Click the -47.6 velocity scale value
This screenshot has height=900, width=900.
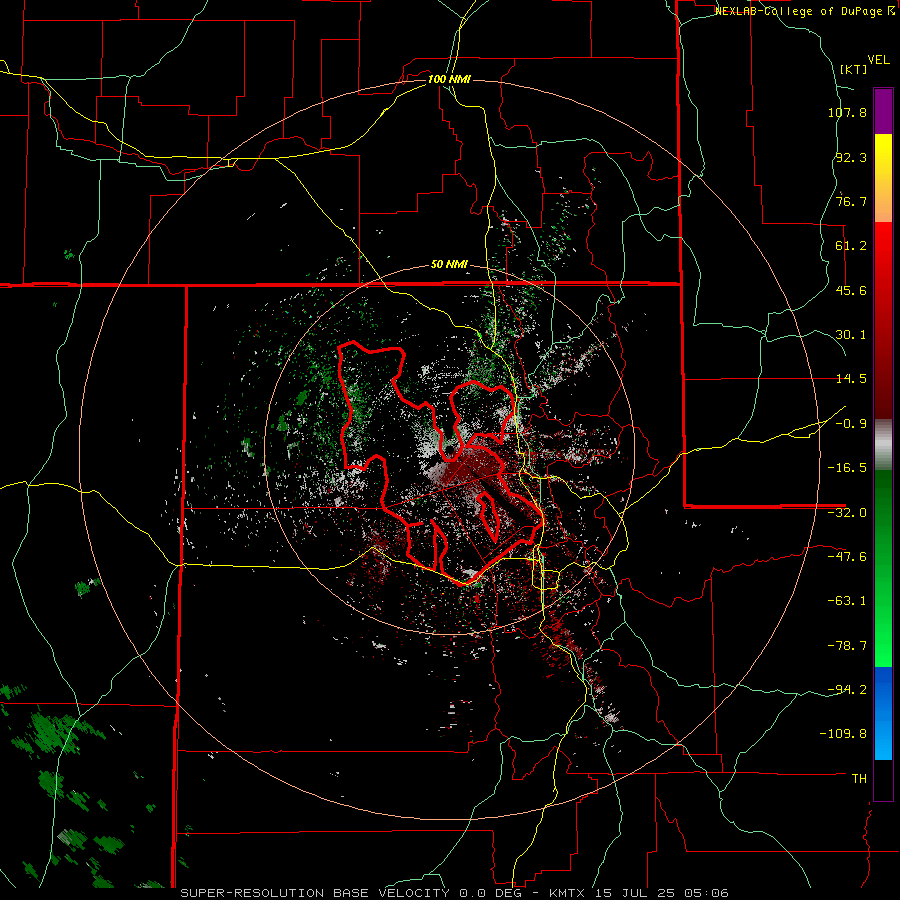click(x=847, y=557)
